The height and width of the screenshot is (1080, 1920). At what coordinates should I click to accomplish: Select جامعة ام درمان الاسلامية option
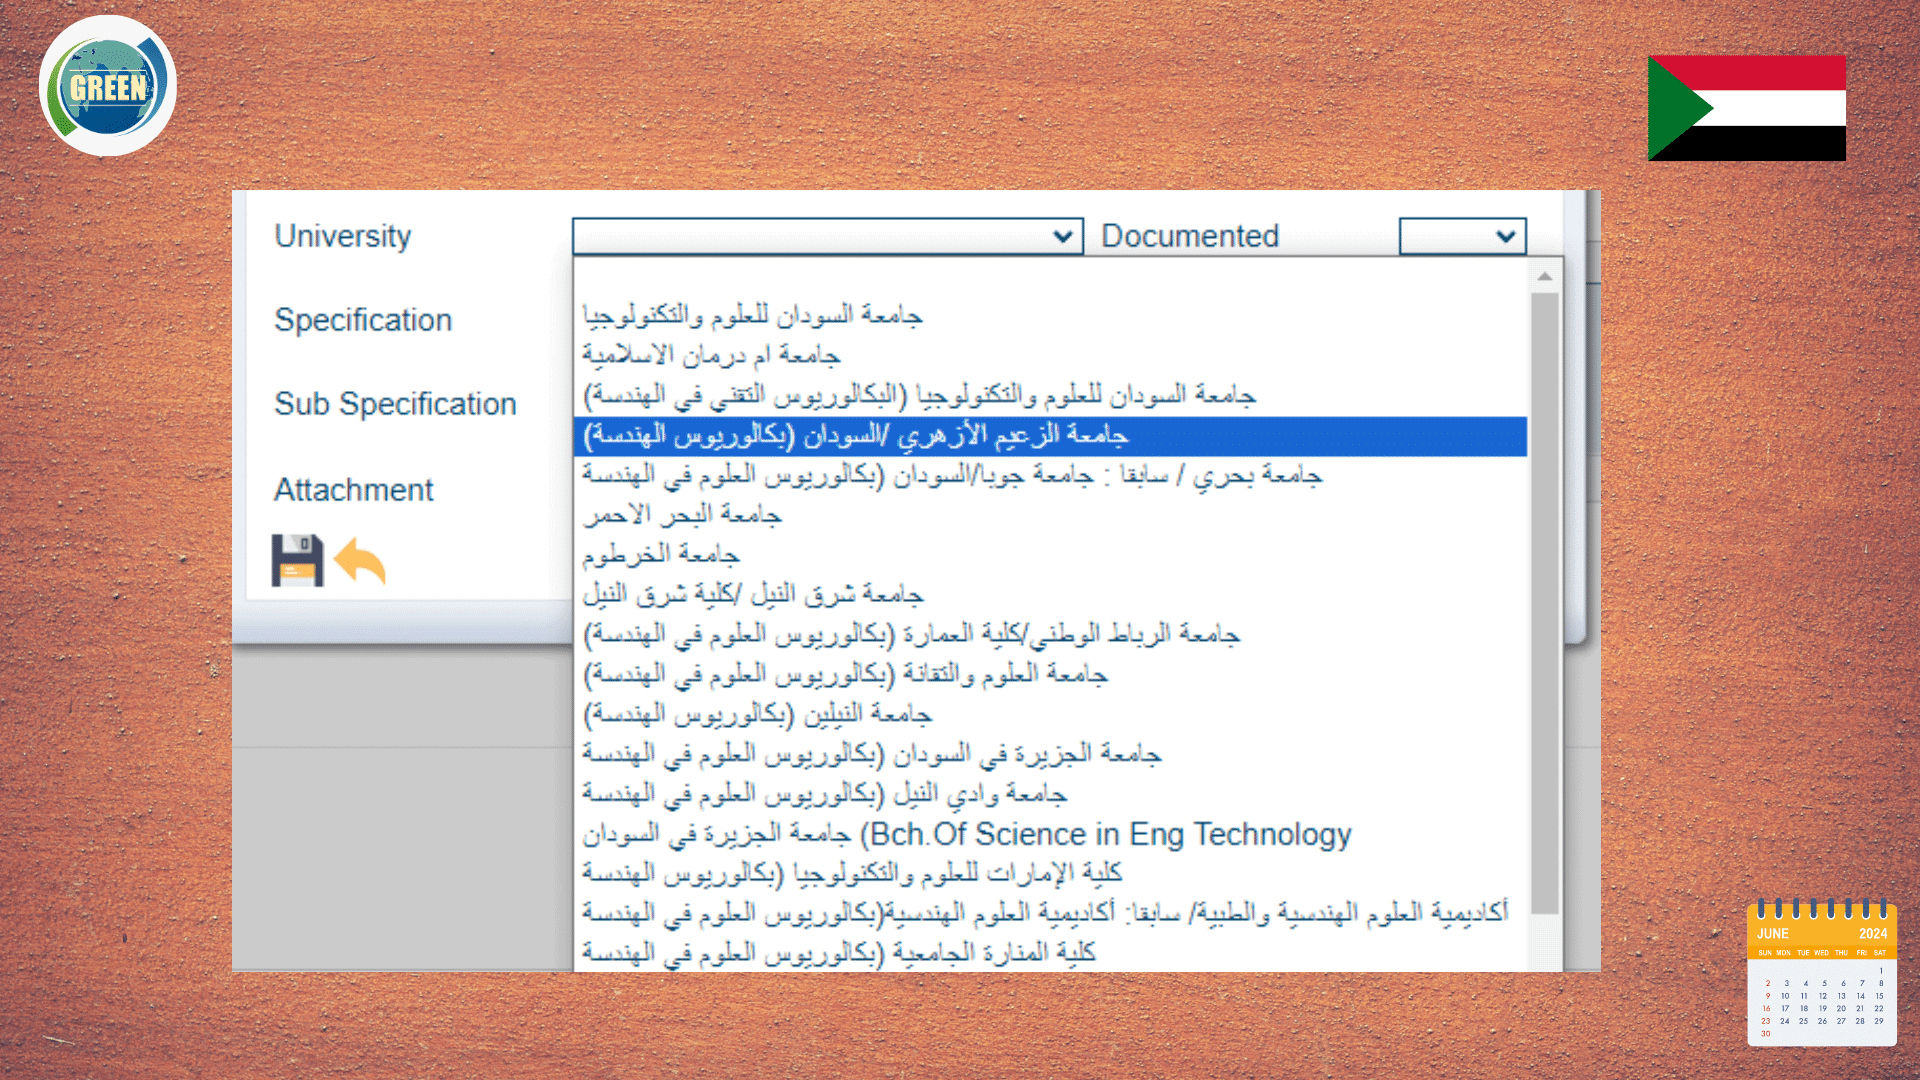[711, 356]
